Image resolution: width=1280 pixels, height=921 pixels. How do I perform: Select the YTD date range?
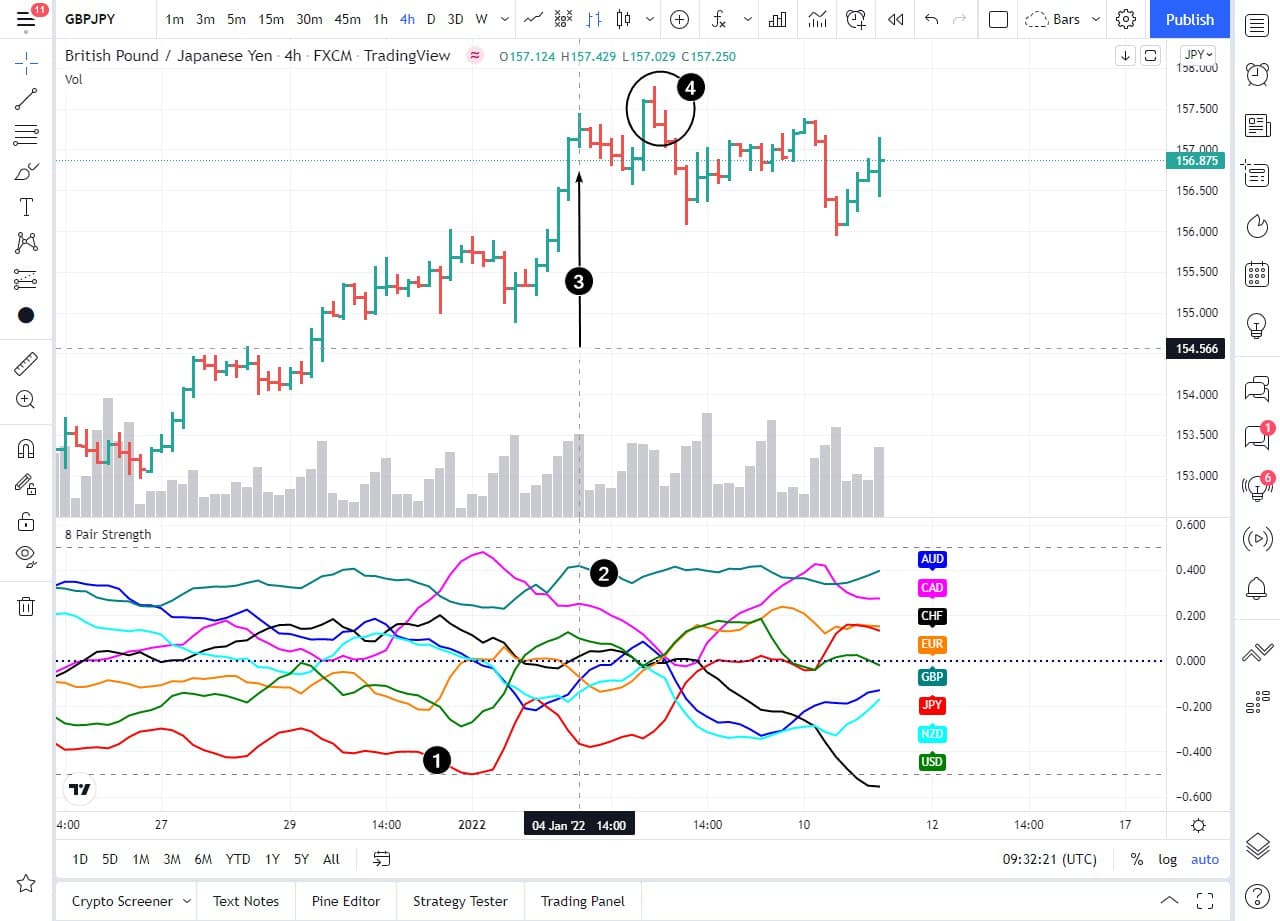tap(238, 859)
